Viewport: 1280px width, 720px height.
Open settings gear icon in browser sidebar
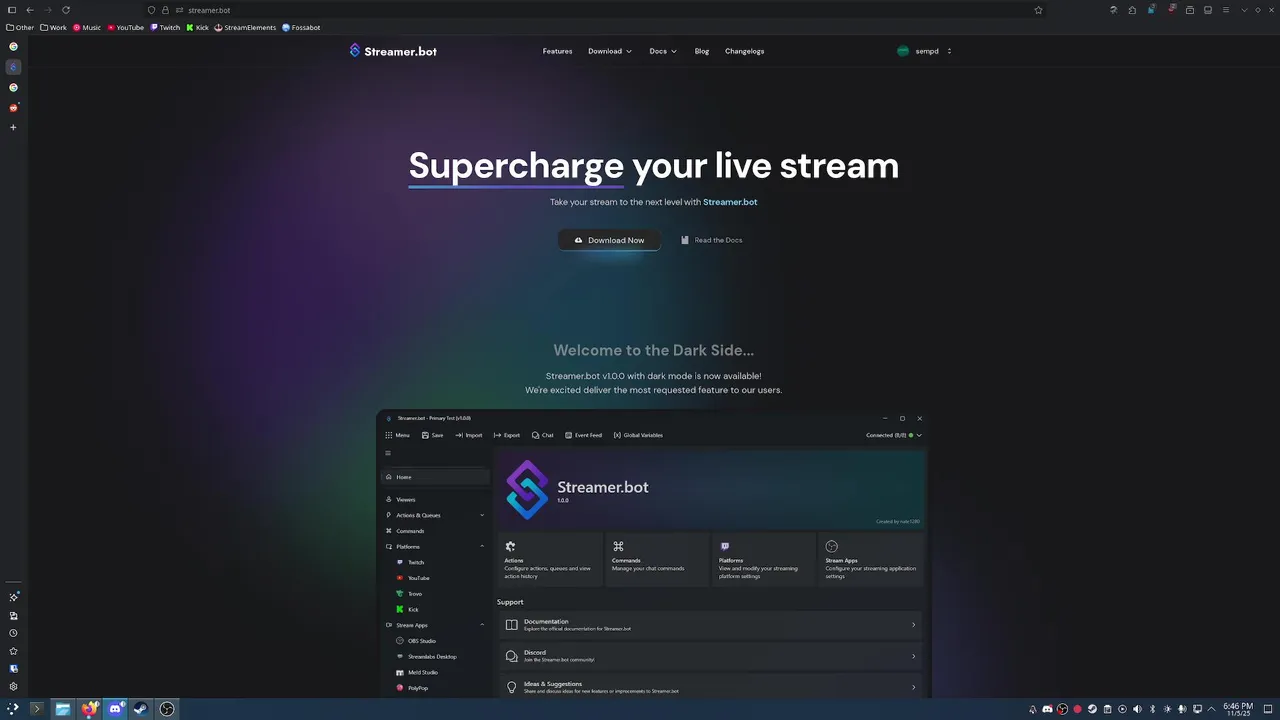13,686
